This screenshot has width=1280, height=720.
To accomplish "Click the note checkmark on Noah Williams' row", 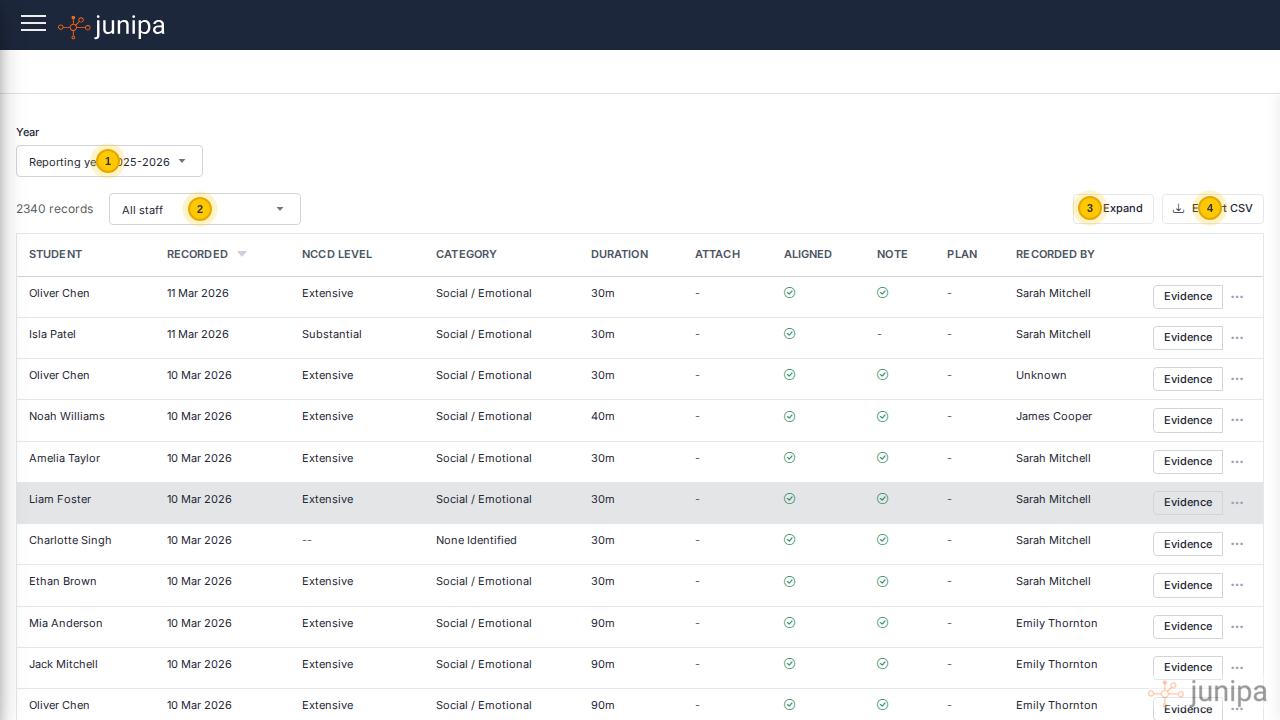I will pyautogui.click(x=882, y=416).
